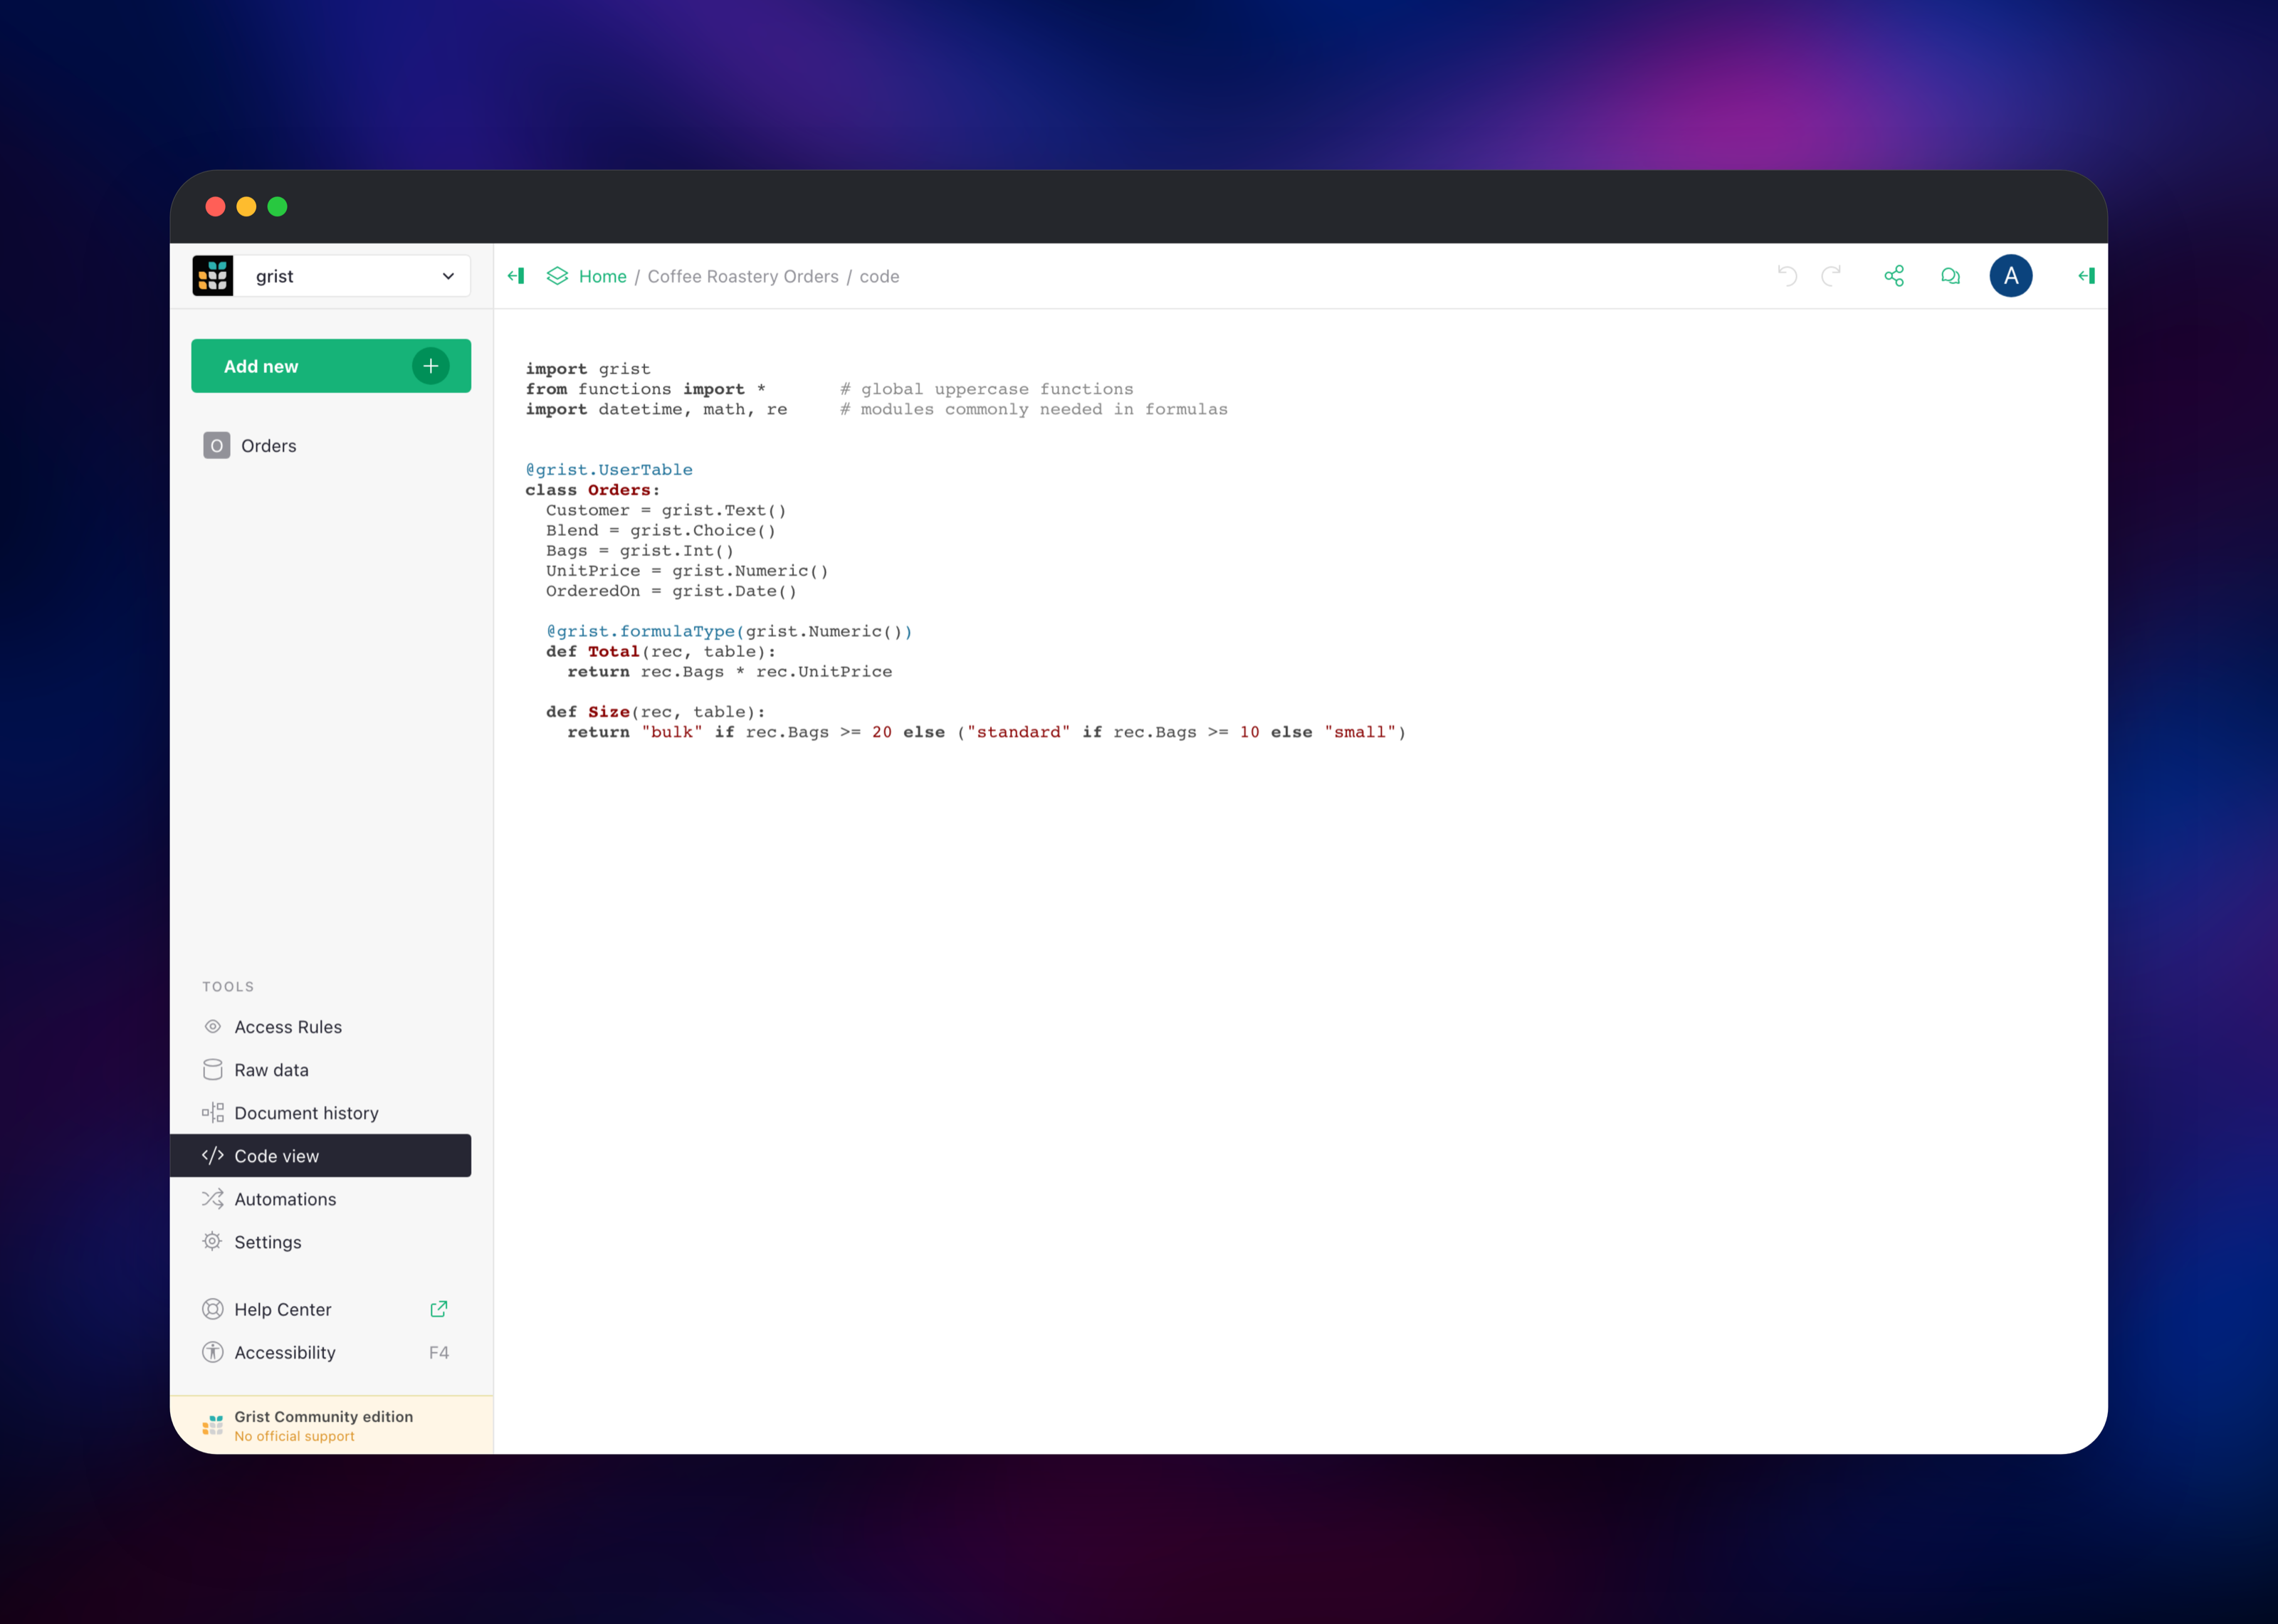Click the Bags = grist.Int() line
The width and height of the screenshot is (2278, 1624).
(x=640, y=551)
